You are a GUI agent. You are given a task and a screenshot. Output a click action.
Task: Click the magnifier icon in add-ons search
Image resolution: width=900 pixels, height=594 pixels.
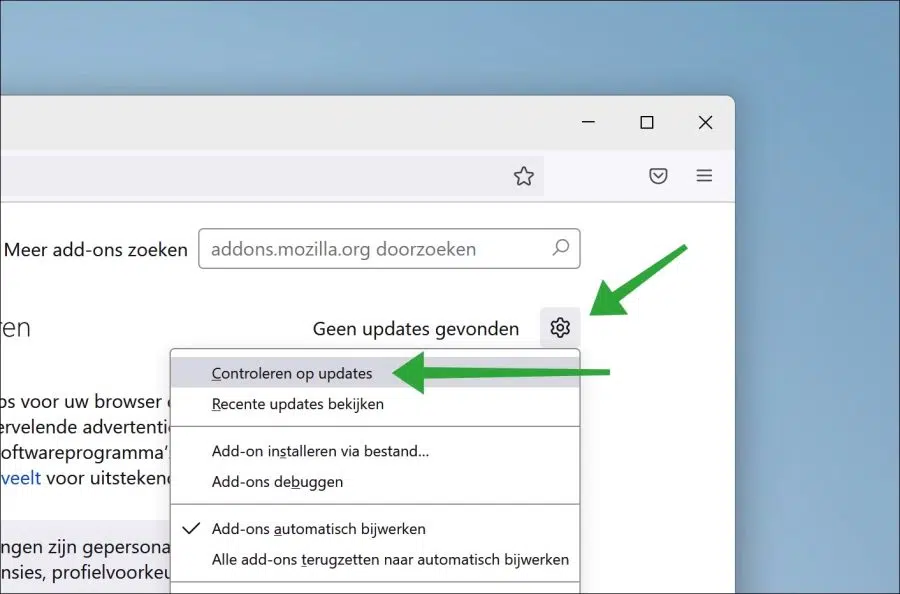561,248
